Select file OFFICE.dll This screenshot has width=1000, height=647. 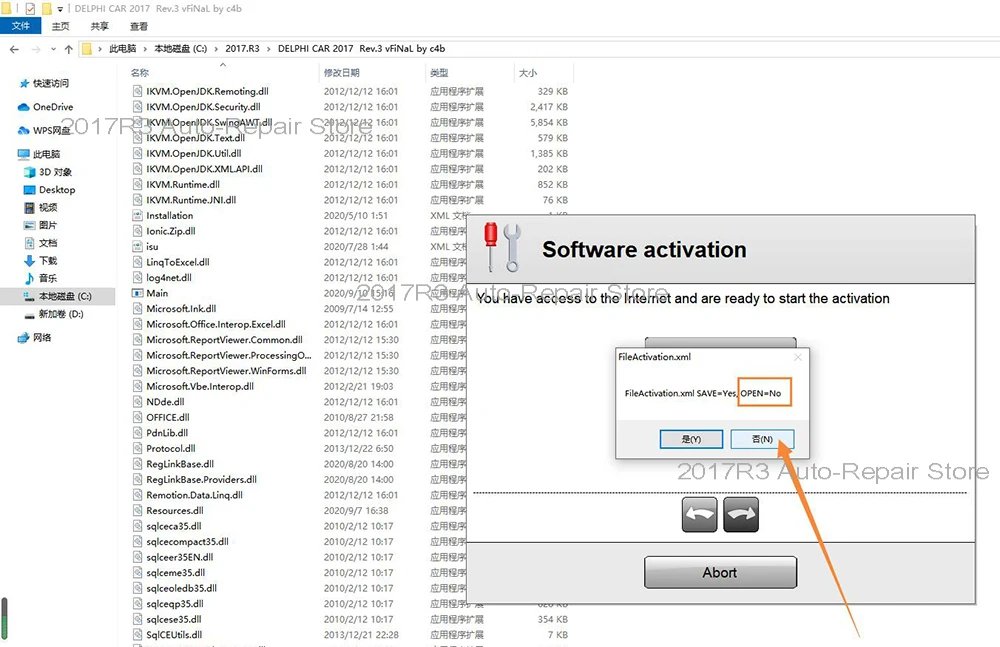point(168,417)
